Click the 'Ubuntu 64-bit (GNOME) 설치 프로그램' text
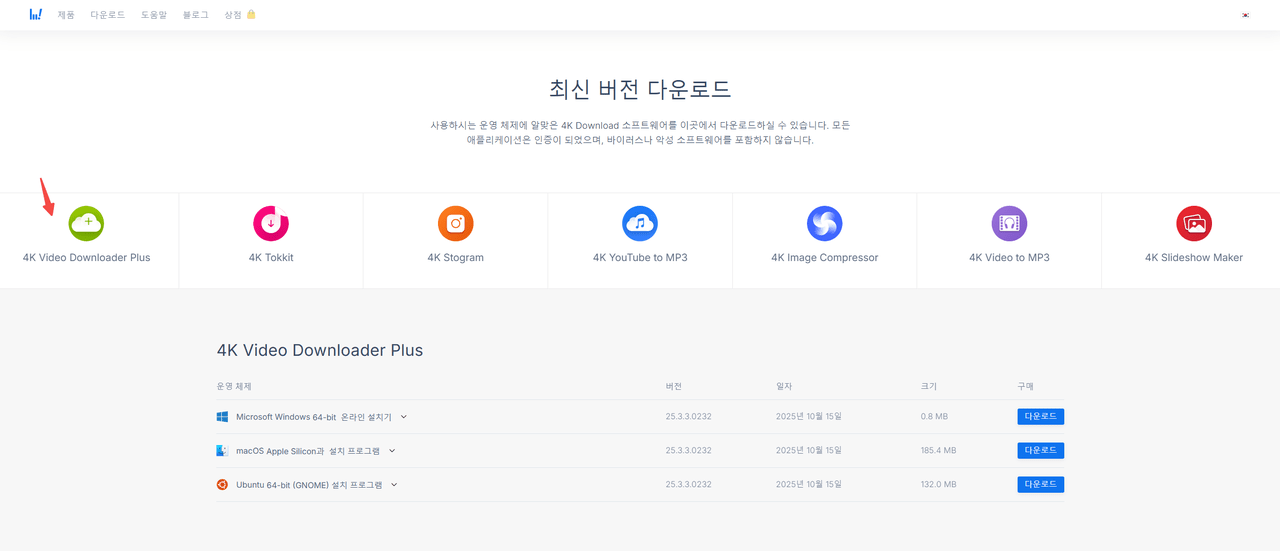1280x551 pixels. [x=309, y=485]
